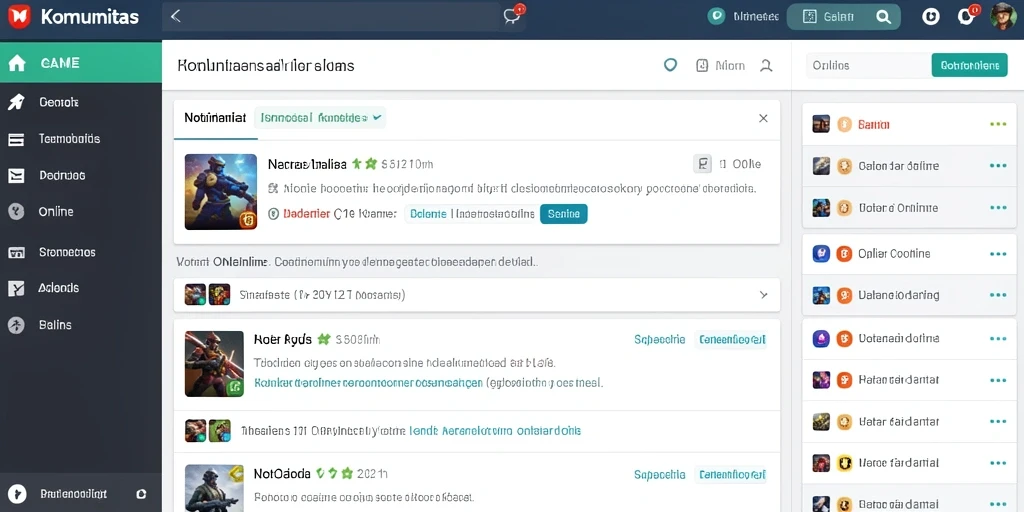Viewport: 1024px width, 512px height.
Task: Close the notification panel with X
Action: 763,118
